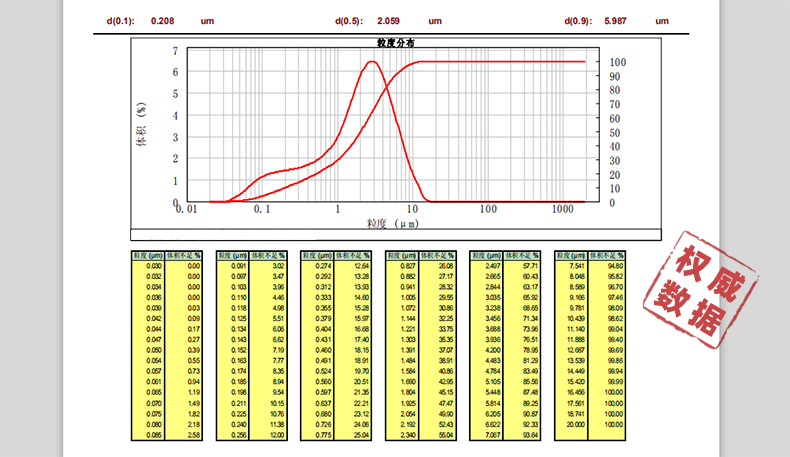790x457 pixels.
Task: Select the 0.091 particle size cell
Action: click(236, 267)
